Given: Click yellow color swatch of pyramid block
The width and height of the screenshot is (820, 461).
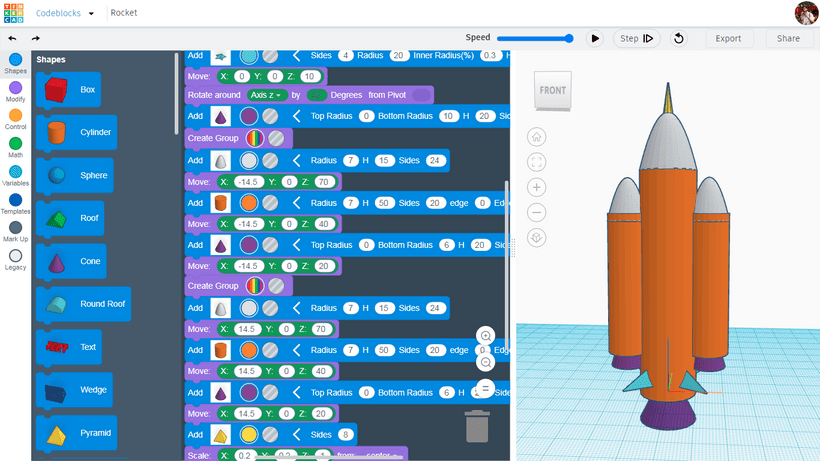Looking at the screenshot, I should point(249,434).
